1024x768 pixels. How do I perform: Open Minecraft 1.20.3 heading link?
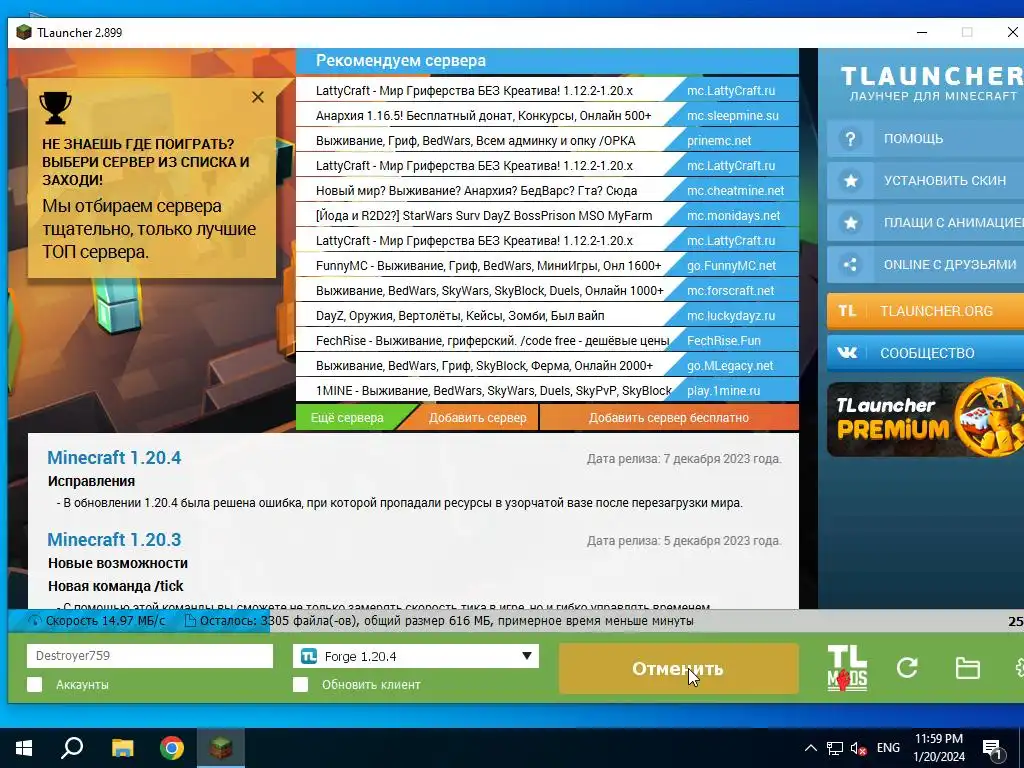[114, 540]
